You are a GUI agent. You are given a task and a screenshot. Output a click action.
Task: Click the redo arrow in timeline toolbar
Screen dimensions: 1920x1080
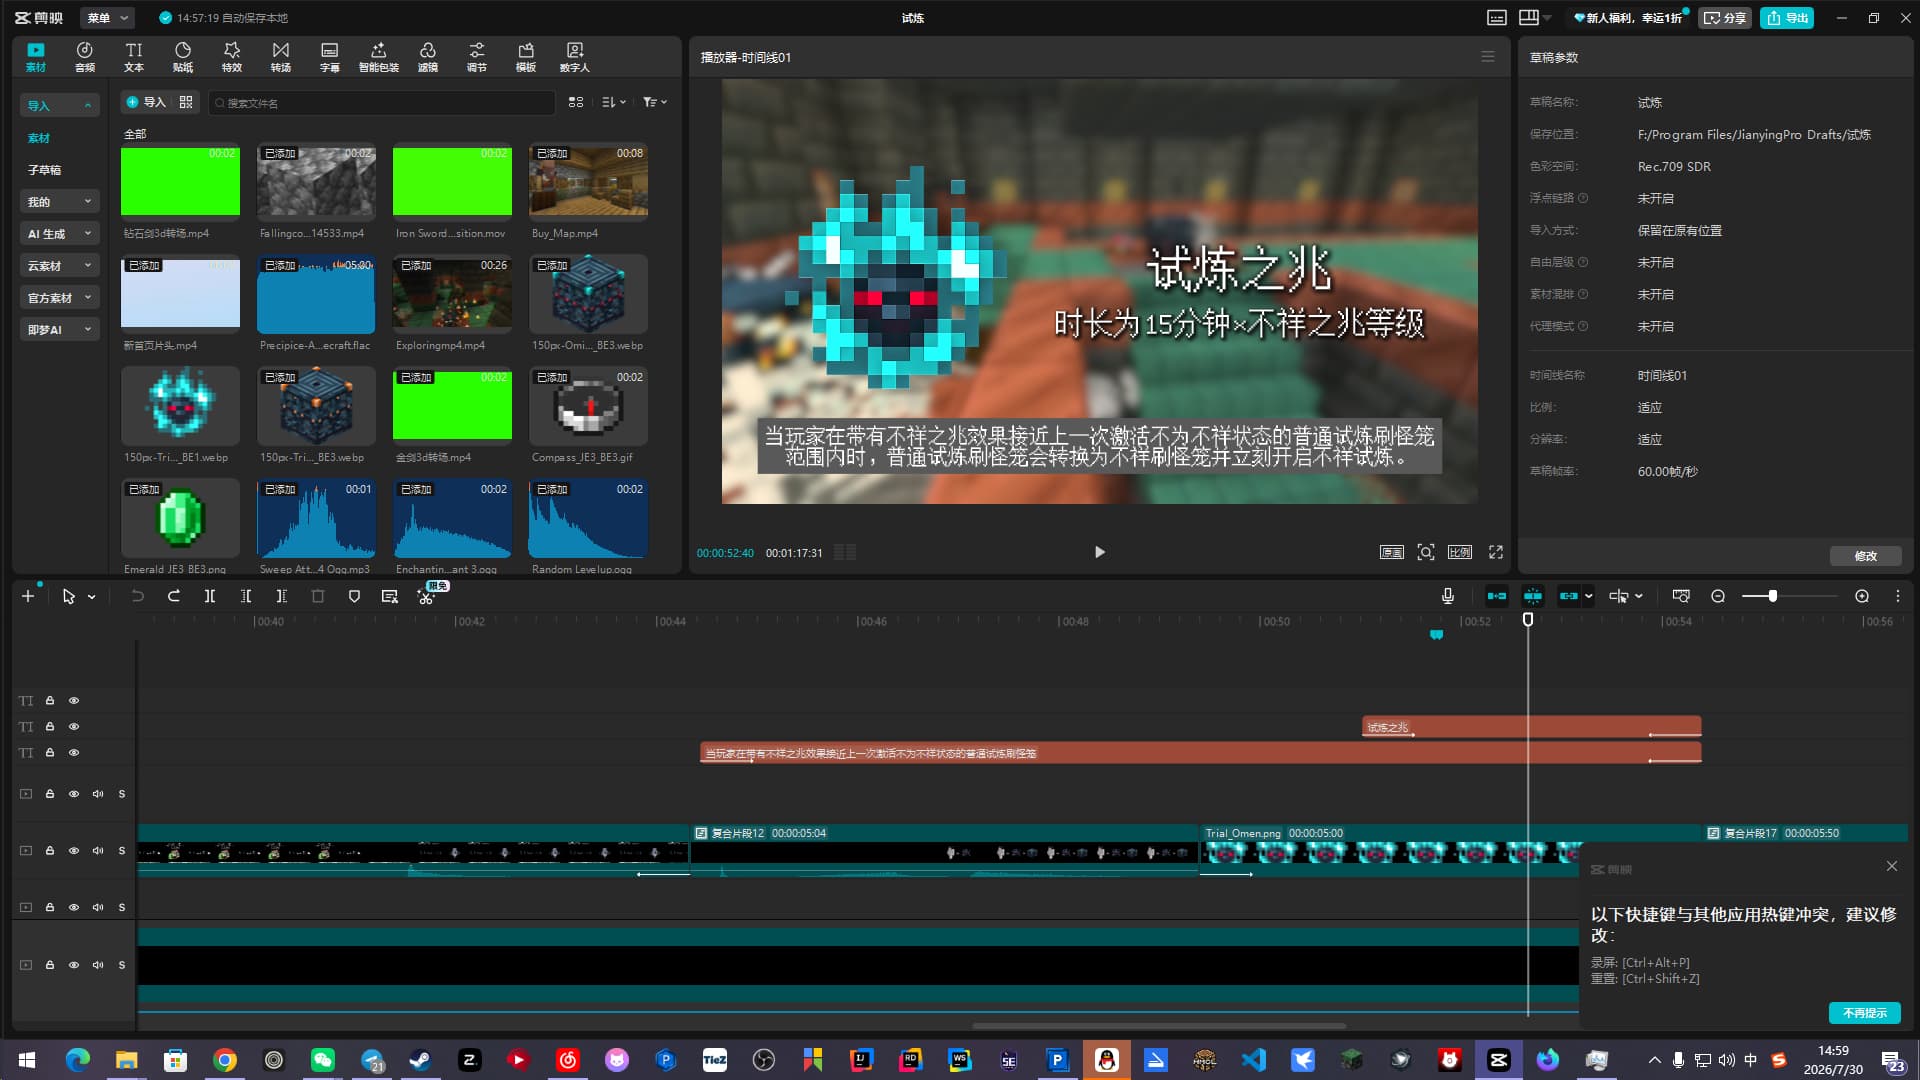174,596
